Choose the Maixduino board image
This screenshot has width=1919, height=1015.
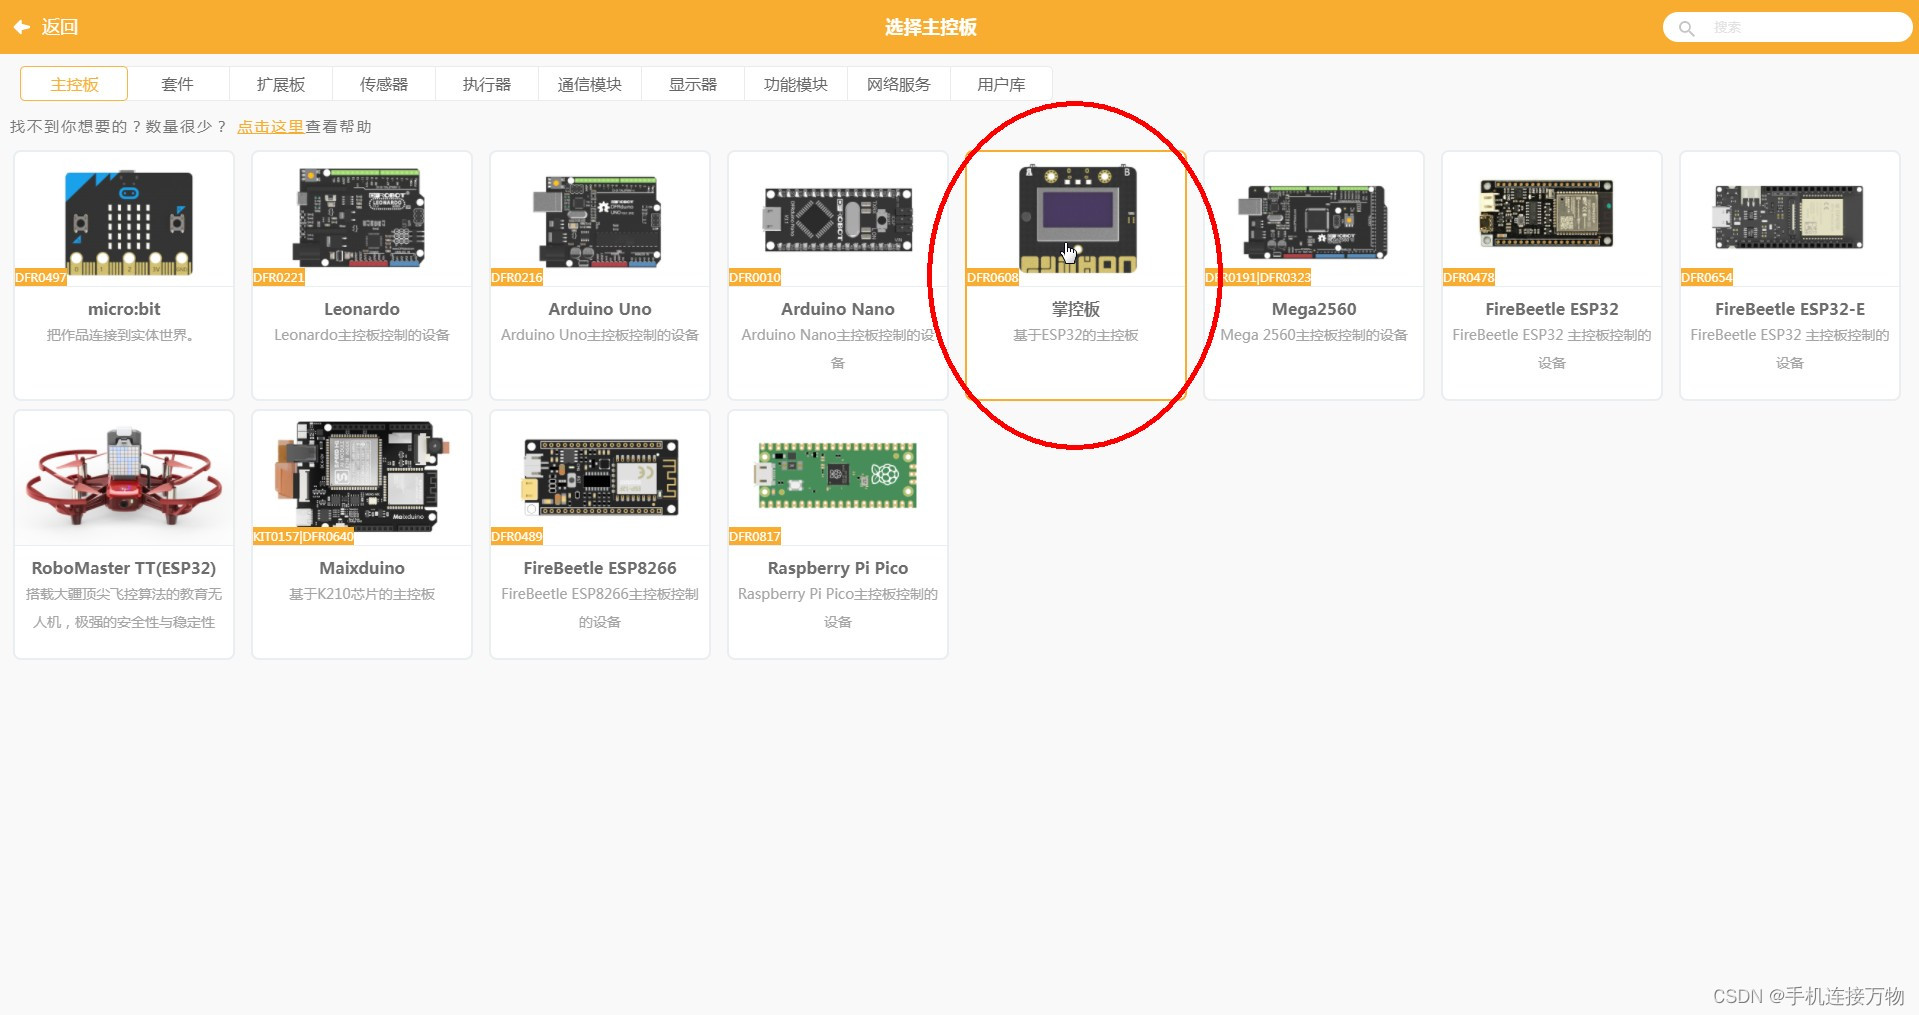click(361, 475)
